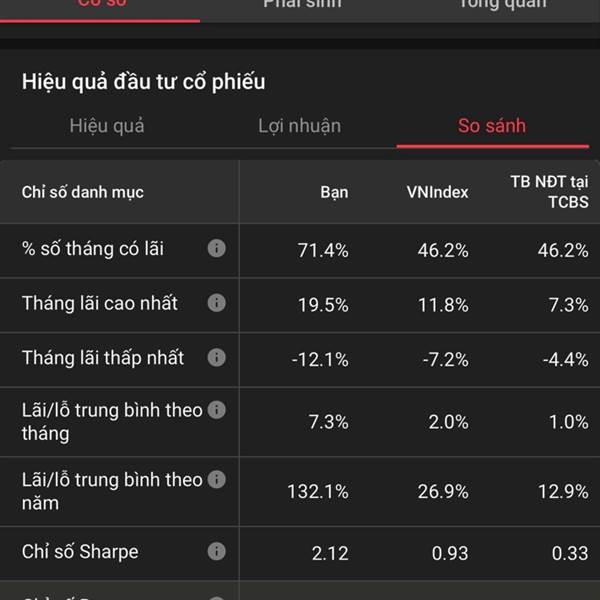Switch to the Hiệu quả tab
The width and height of the screenshot is (600, 600).
[107, 126]
